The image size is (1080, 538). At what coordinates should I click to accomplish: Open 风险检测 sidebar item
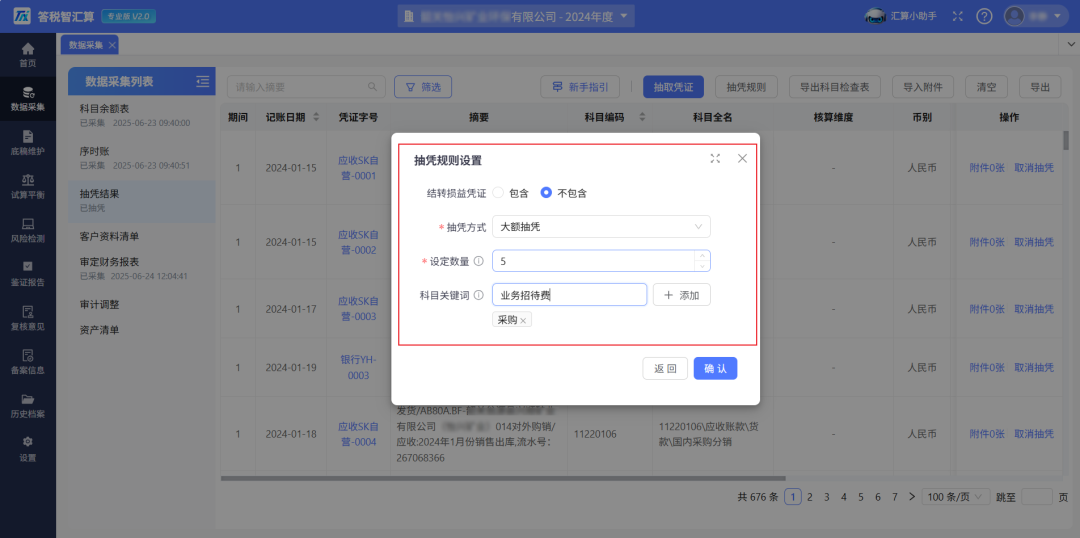click(x=28, y=231)
